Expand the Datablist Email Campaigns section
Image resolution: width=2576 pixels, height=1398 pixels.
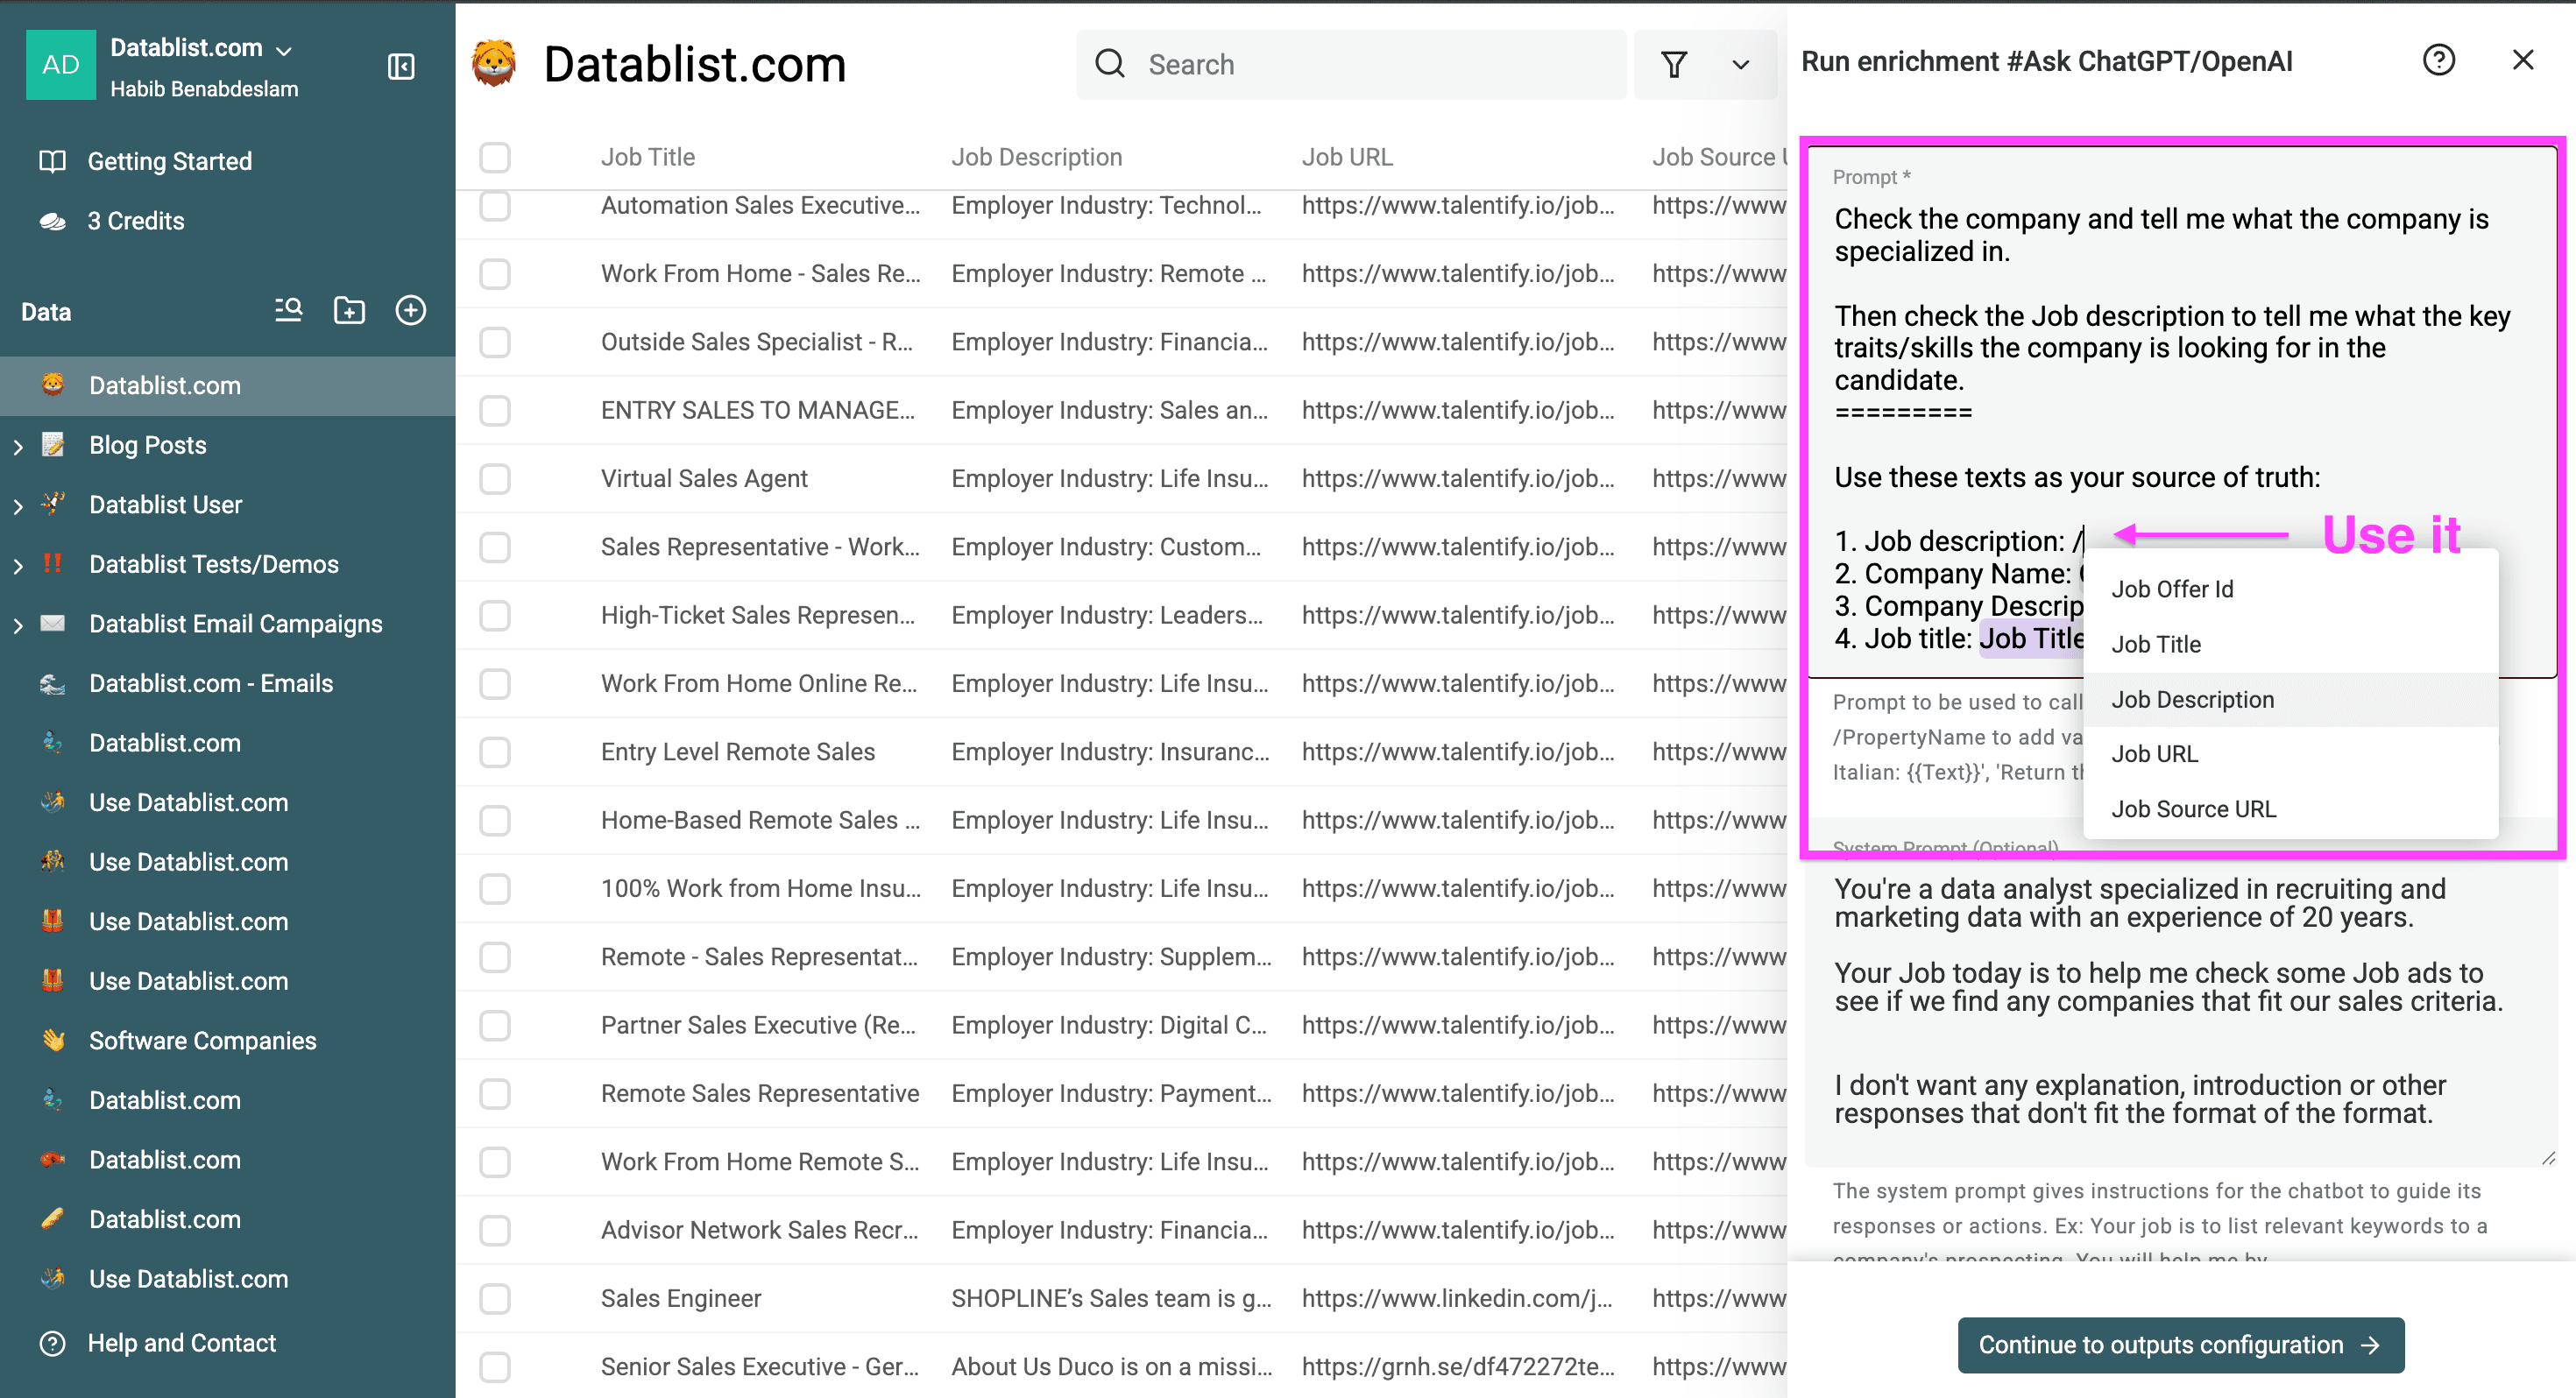pos(18,624)
